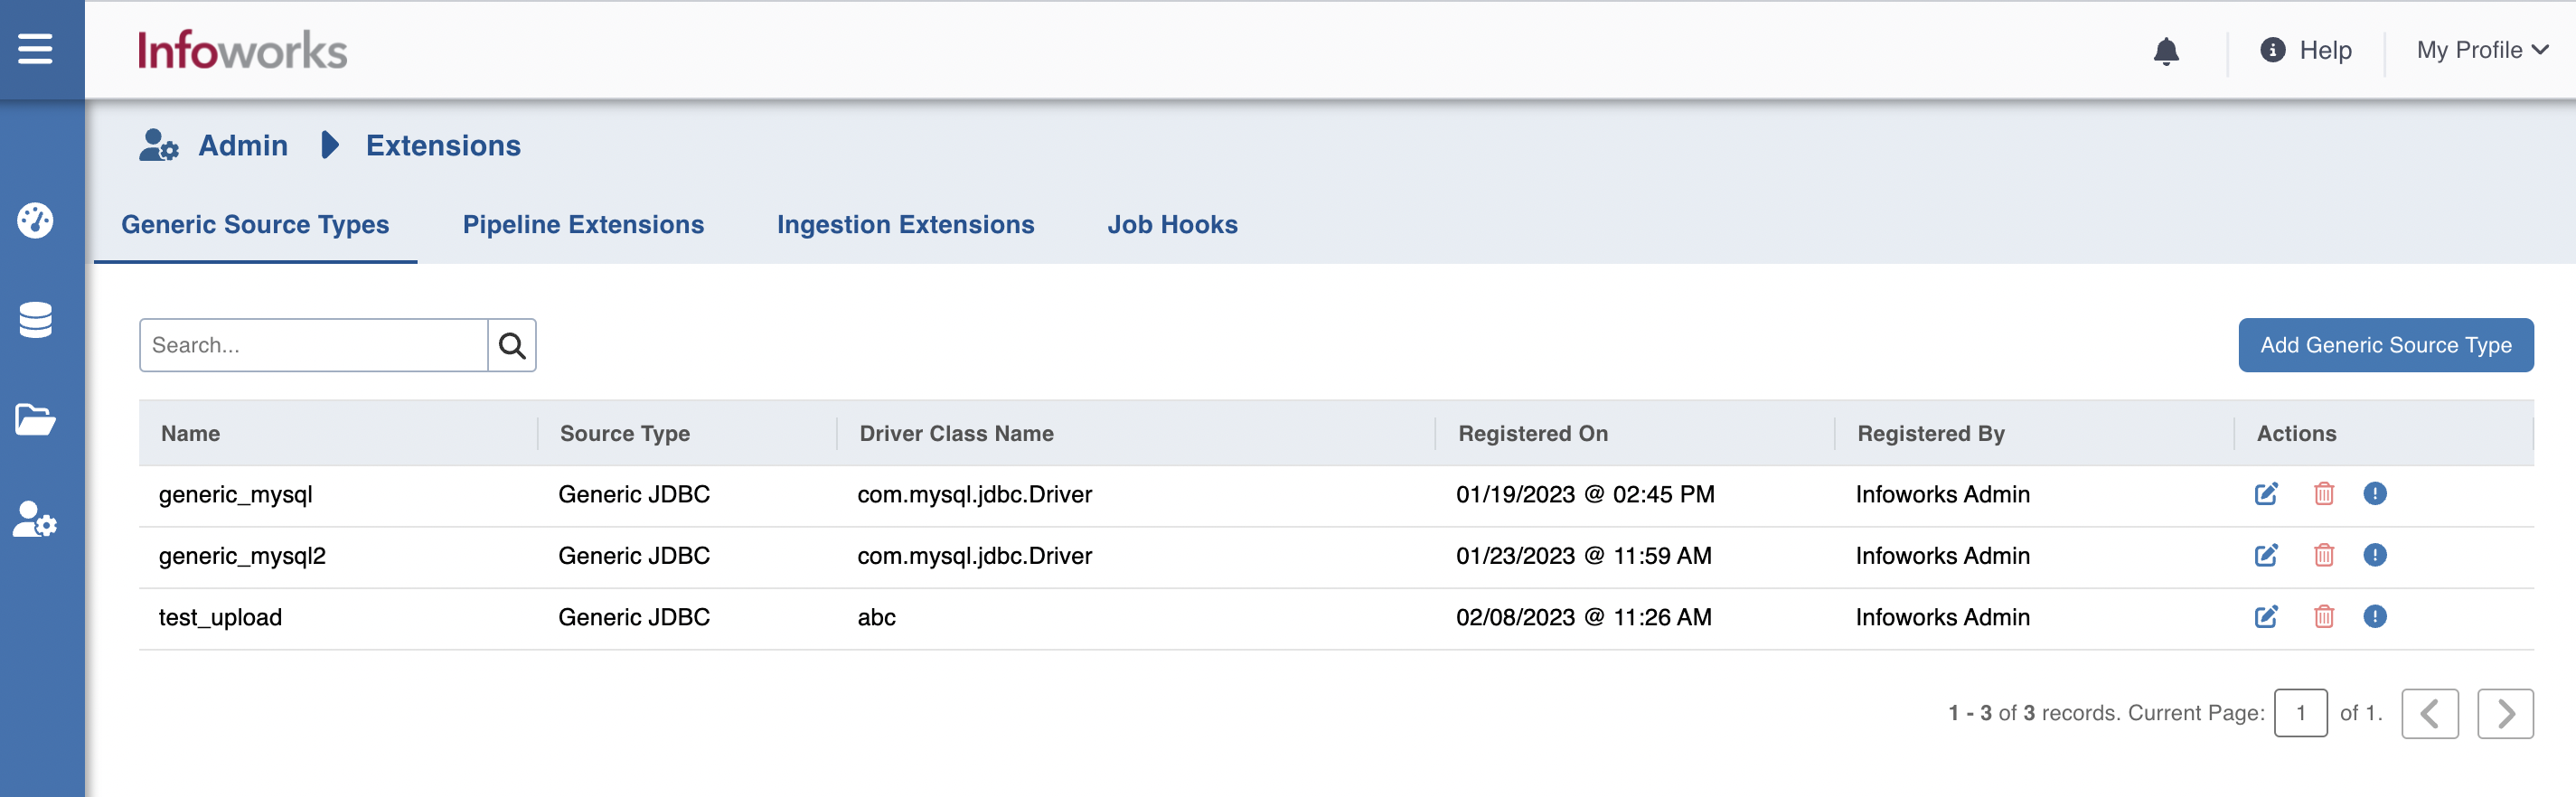Viewport: 2576px width, 797px height.
Task: Delete the generic_mysql2 source type
Action: [2324, 555]
